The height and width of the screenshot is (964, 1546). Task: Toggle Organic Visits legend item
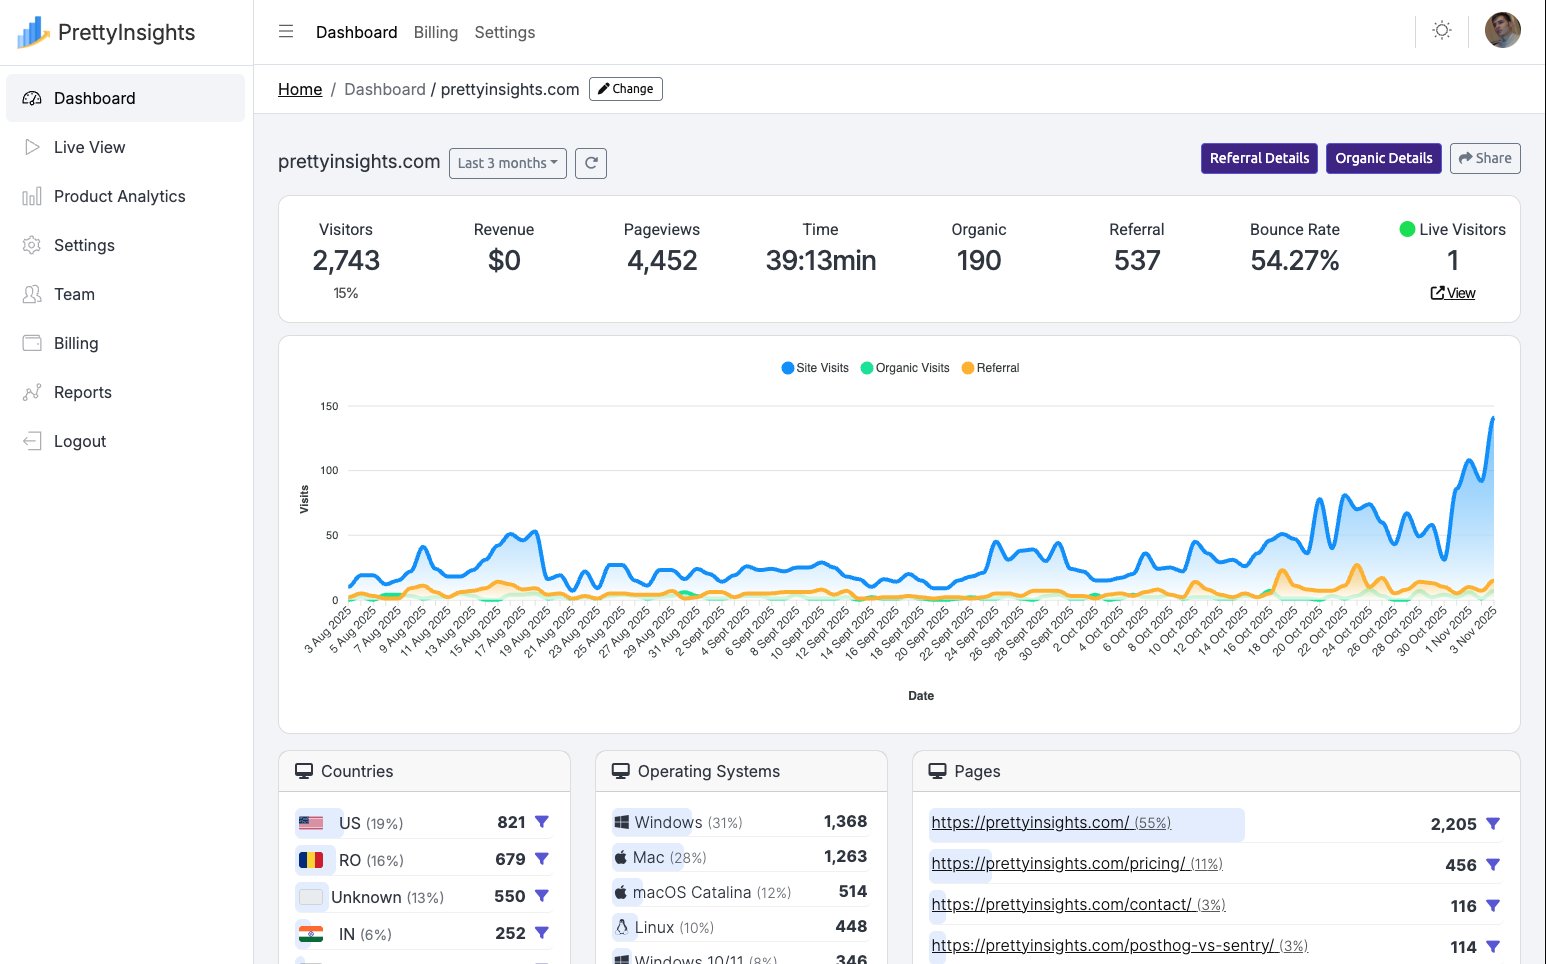pos(905,368)
